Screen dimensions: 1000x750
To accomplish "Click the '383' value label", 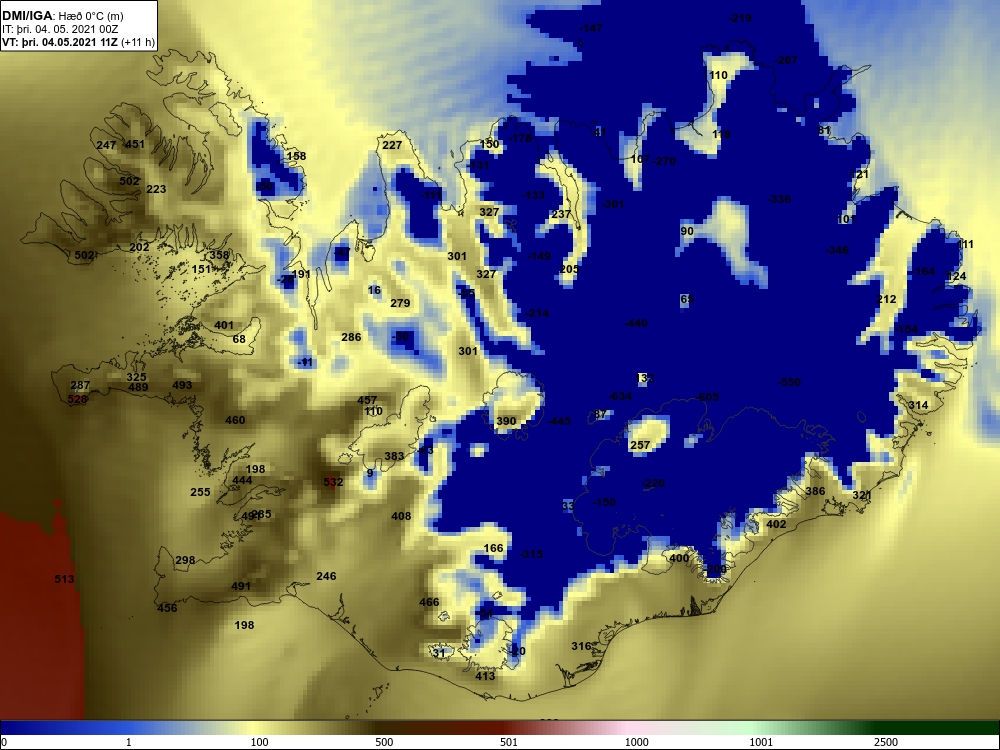I will [x=394, y=456].
